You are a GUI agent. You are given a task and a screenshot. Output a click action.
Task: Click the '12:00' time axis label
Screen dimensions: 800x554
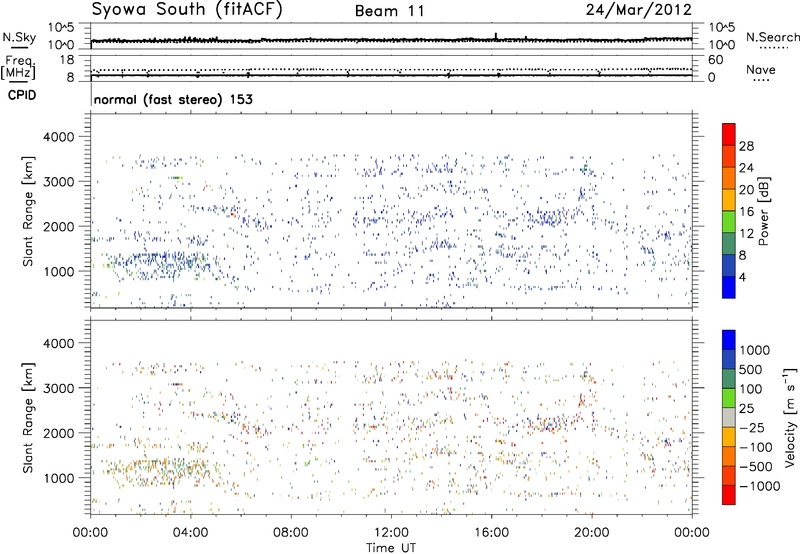coord(391,533)
